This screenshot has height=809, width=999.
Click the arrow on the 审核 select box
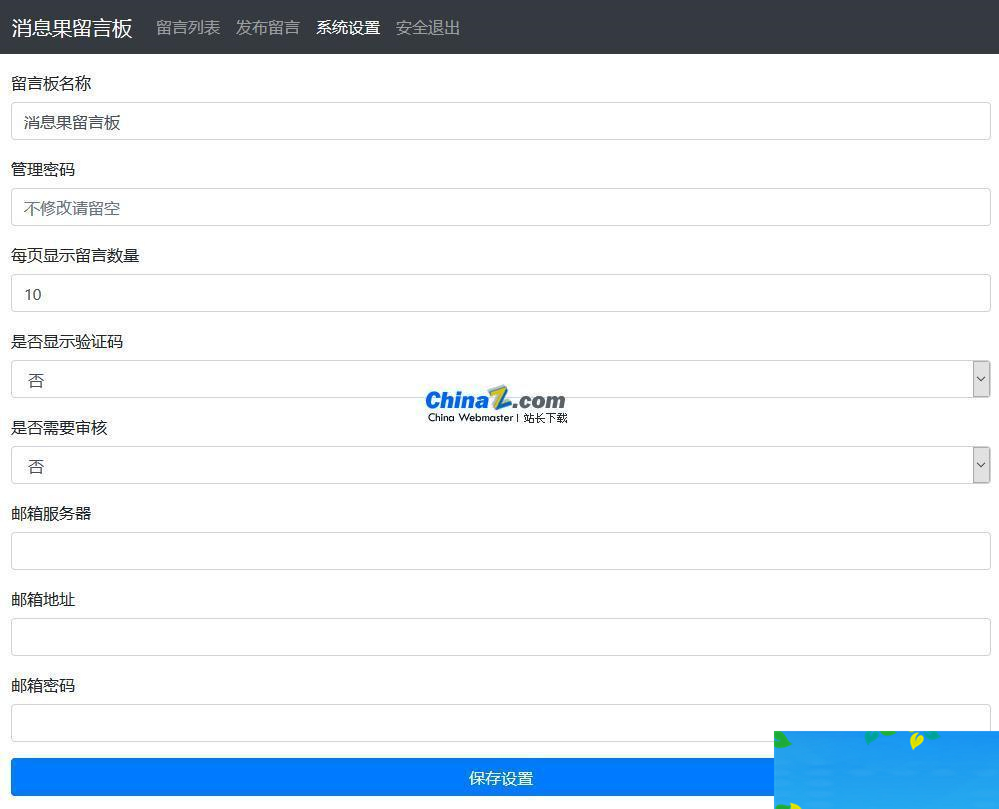coord(981,465)
